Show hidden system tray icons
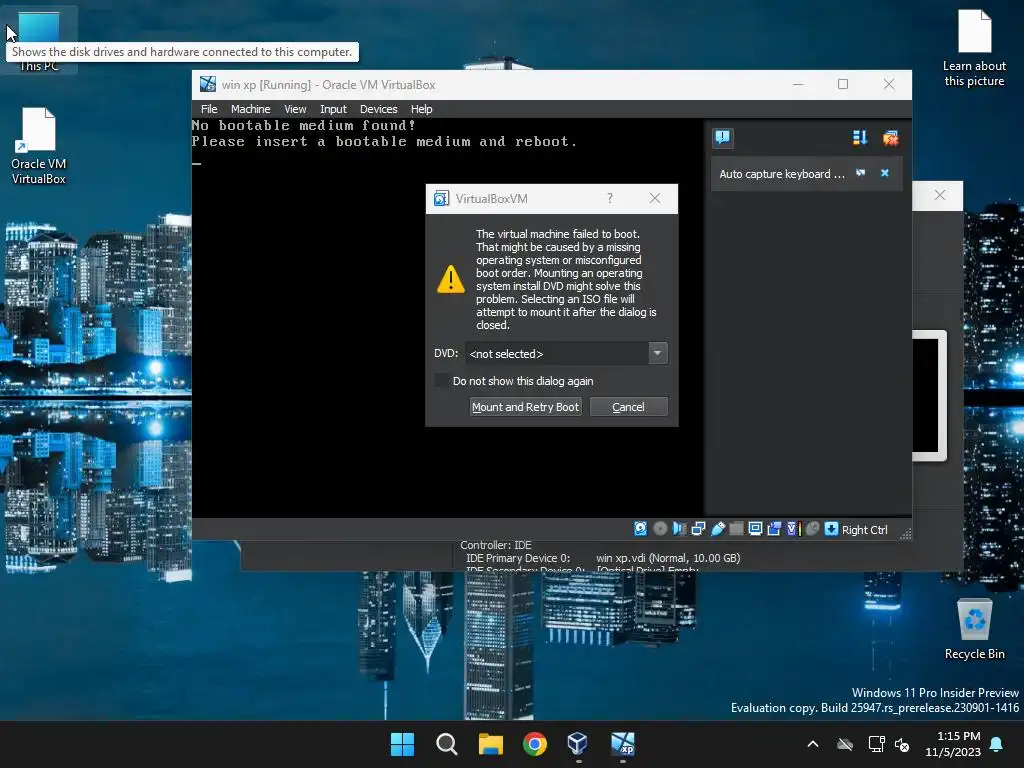This screenshot has height=768, width=1024. coord(813,744)
